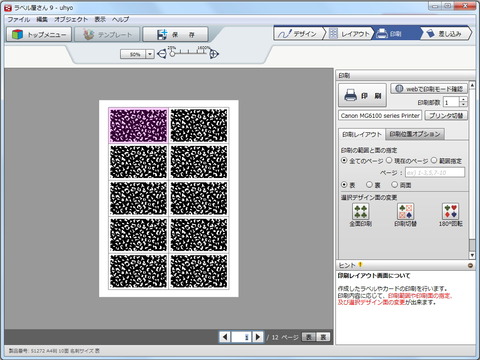This screenshot has height=360, width=480.
Task: Click the 印刷切替 print toggle icon
Action: click(405, 211)
